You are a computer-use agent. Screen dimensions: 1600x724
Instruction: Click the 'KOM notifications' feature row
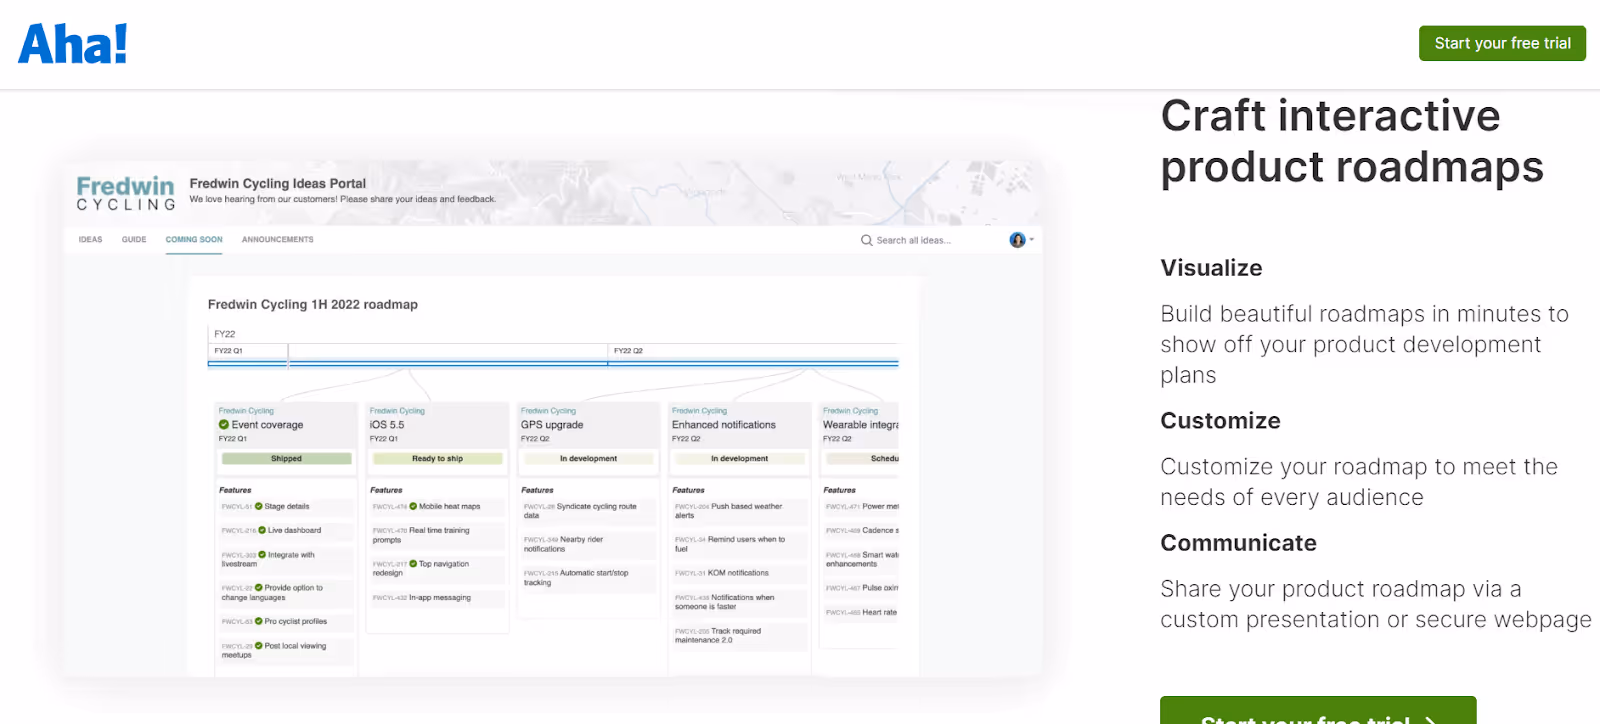pyautogui.click(x=739, y=573)
